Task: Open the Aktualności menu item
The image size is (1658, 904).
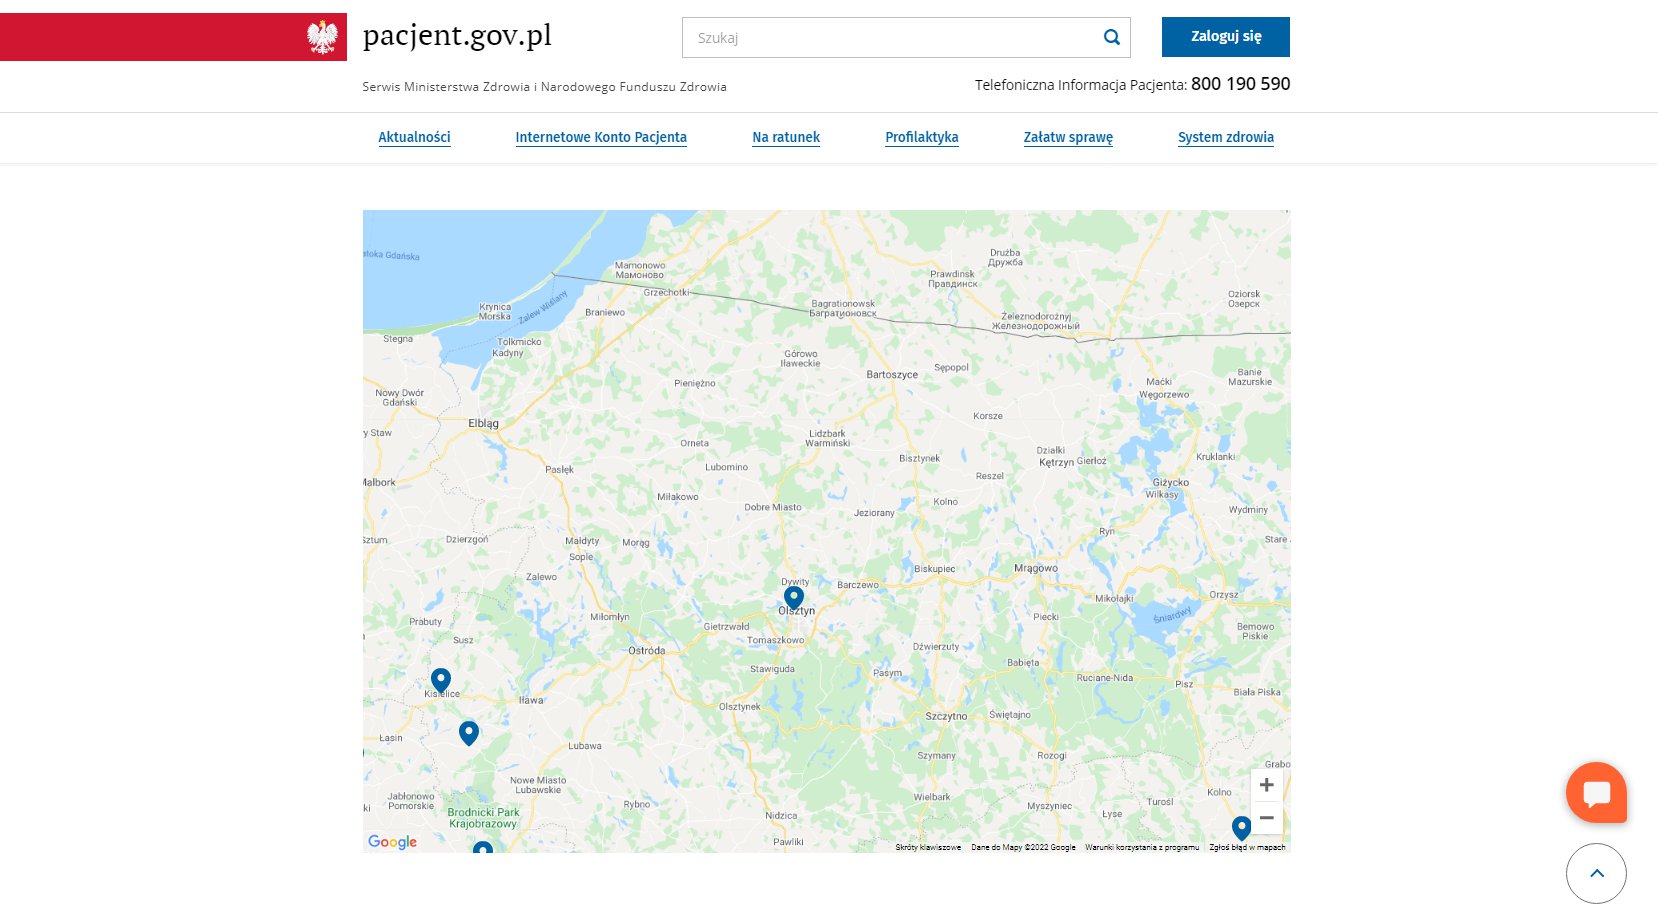Action: [414, 137]
